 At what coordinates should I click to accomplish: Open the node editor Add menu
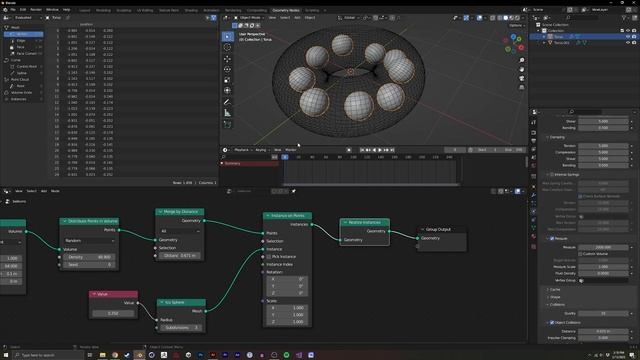coord(44,191)
